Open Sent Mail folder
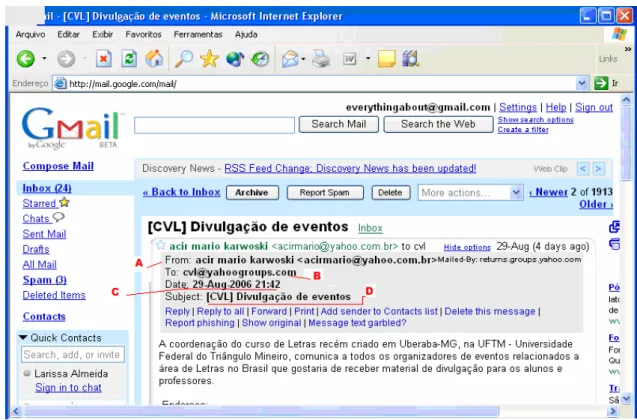Screen dimensions: 637x420 (44, 234)
